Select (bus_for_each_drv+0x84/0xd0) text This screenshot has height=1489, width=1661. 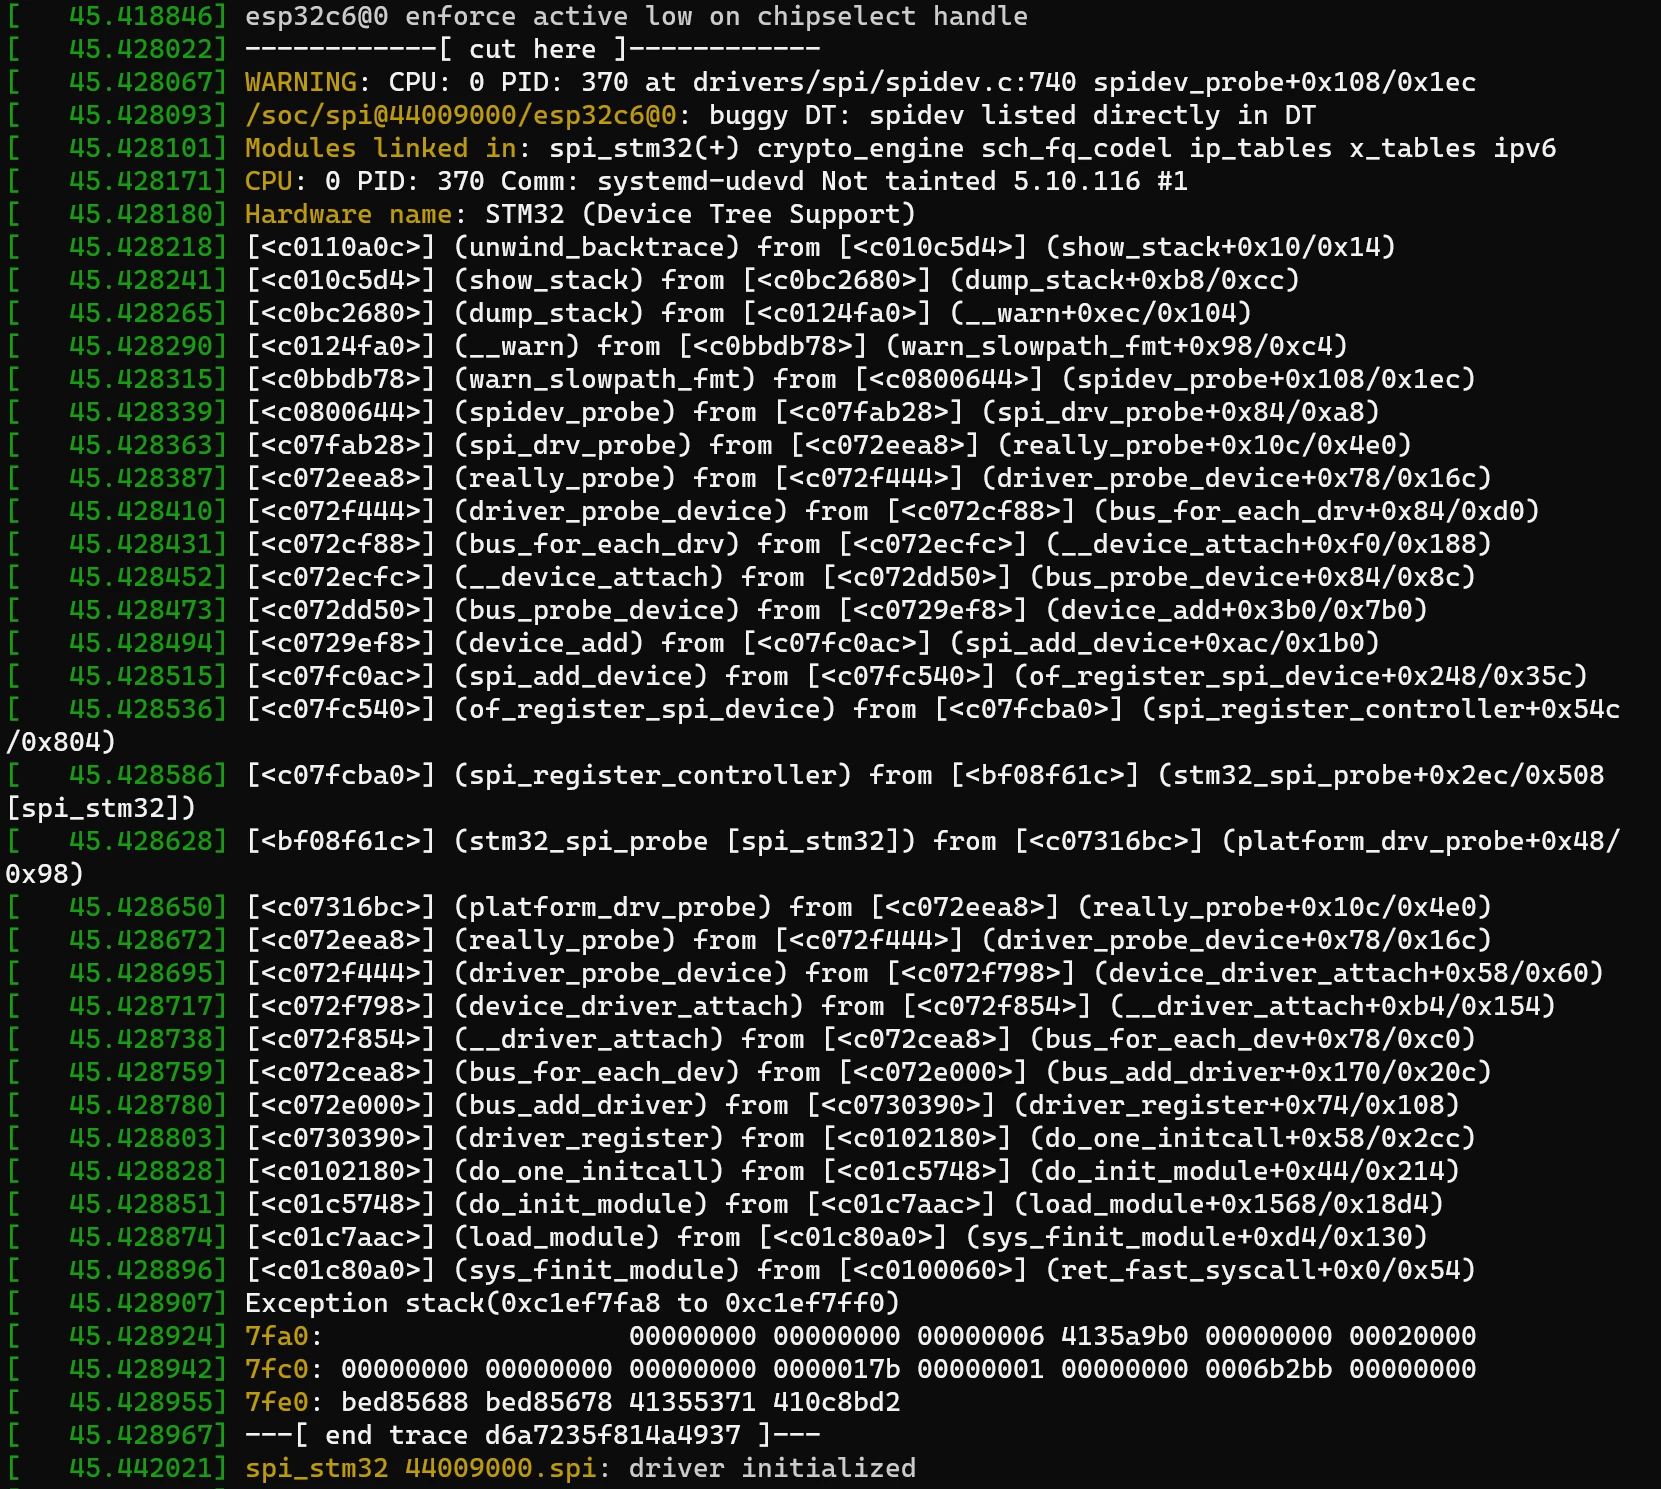pos(1317,511)
